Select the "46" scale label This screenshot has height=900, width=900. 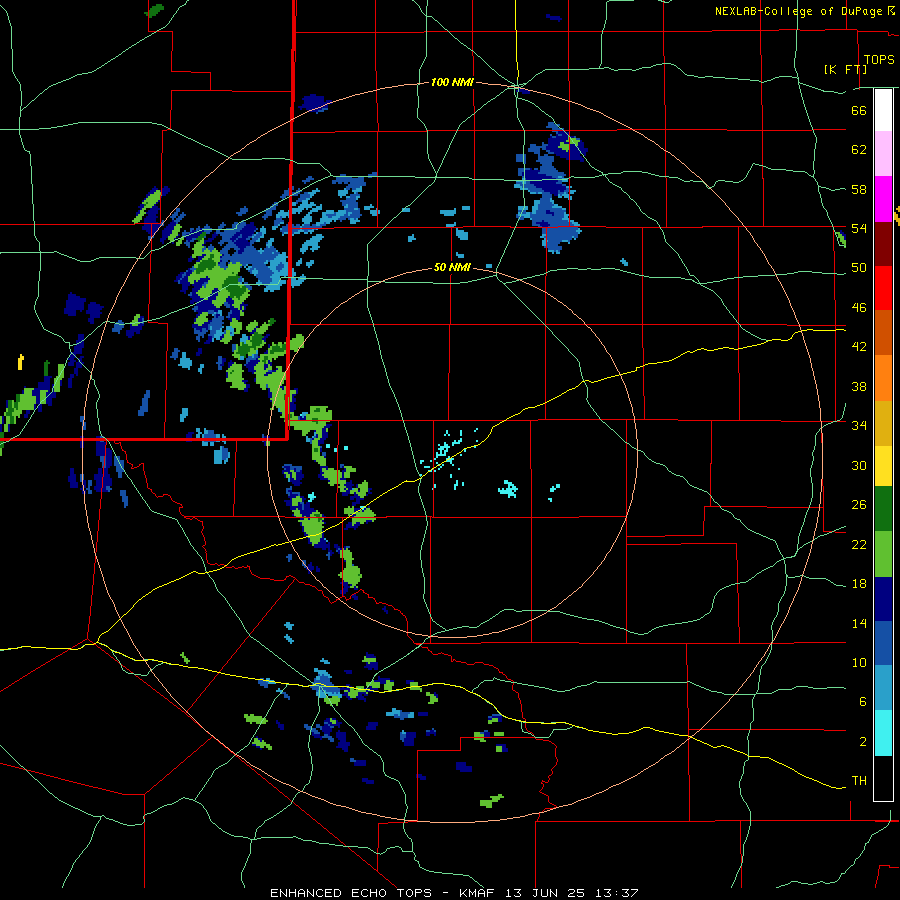tap(859, 308)
